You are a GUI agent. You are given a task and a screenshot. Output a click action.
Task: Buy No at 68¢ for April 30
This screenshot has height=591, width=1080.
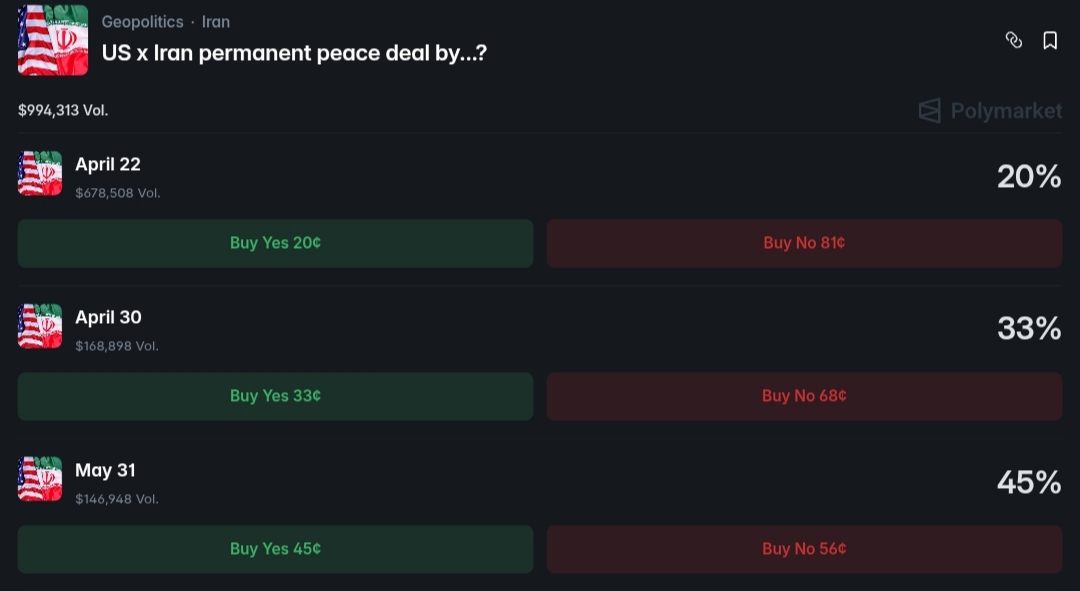coord(804,396)
